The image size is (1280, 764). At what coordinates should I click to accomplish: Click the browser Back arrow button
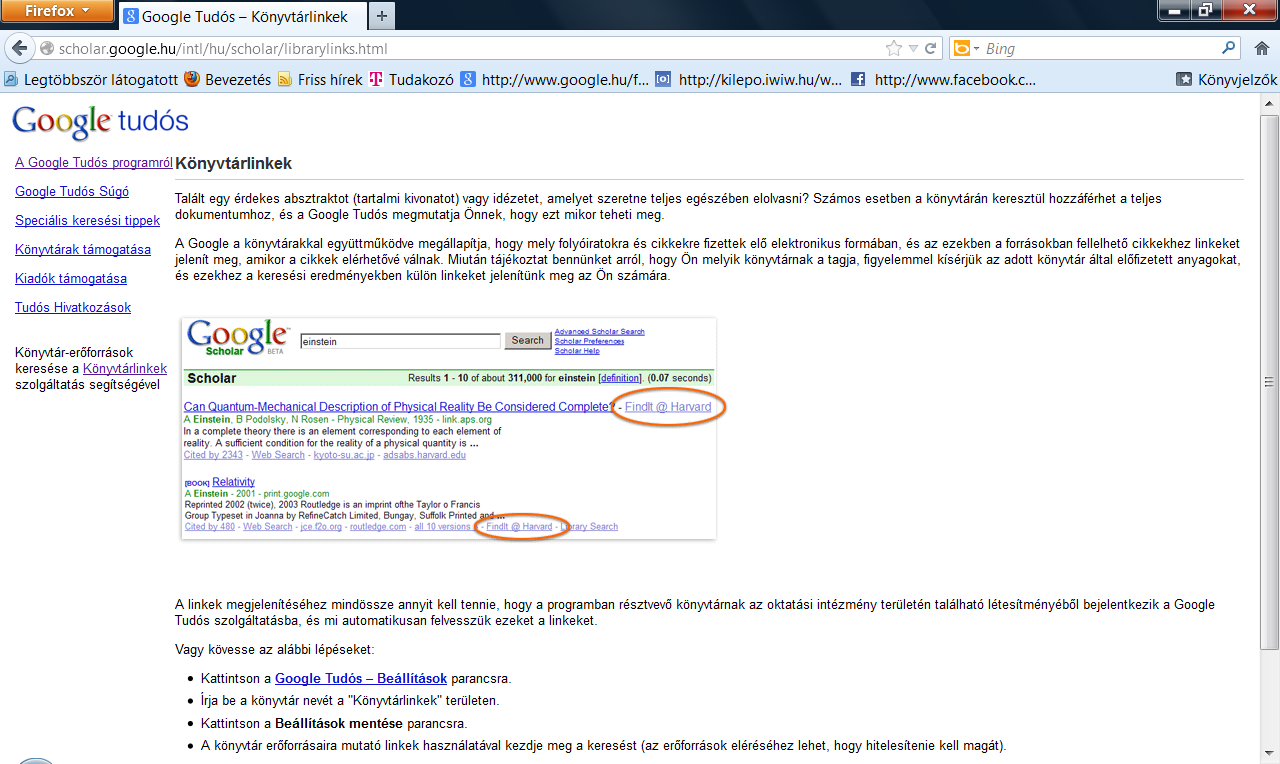[20, 48]
